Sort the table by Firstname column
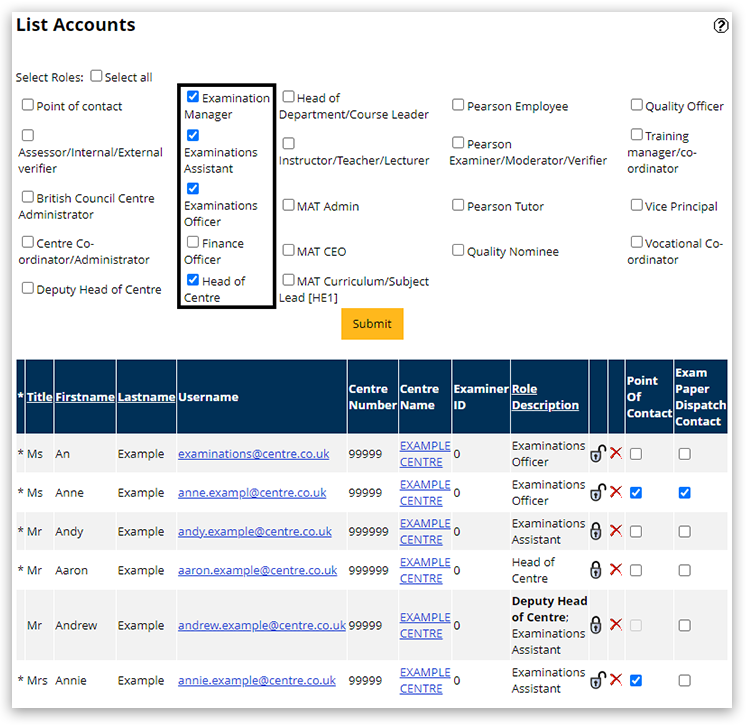This screenshot has height=726, width=750. [84, 397]
